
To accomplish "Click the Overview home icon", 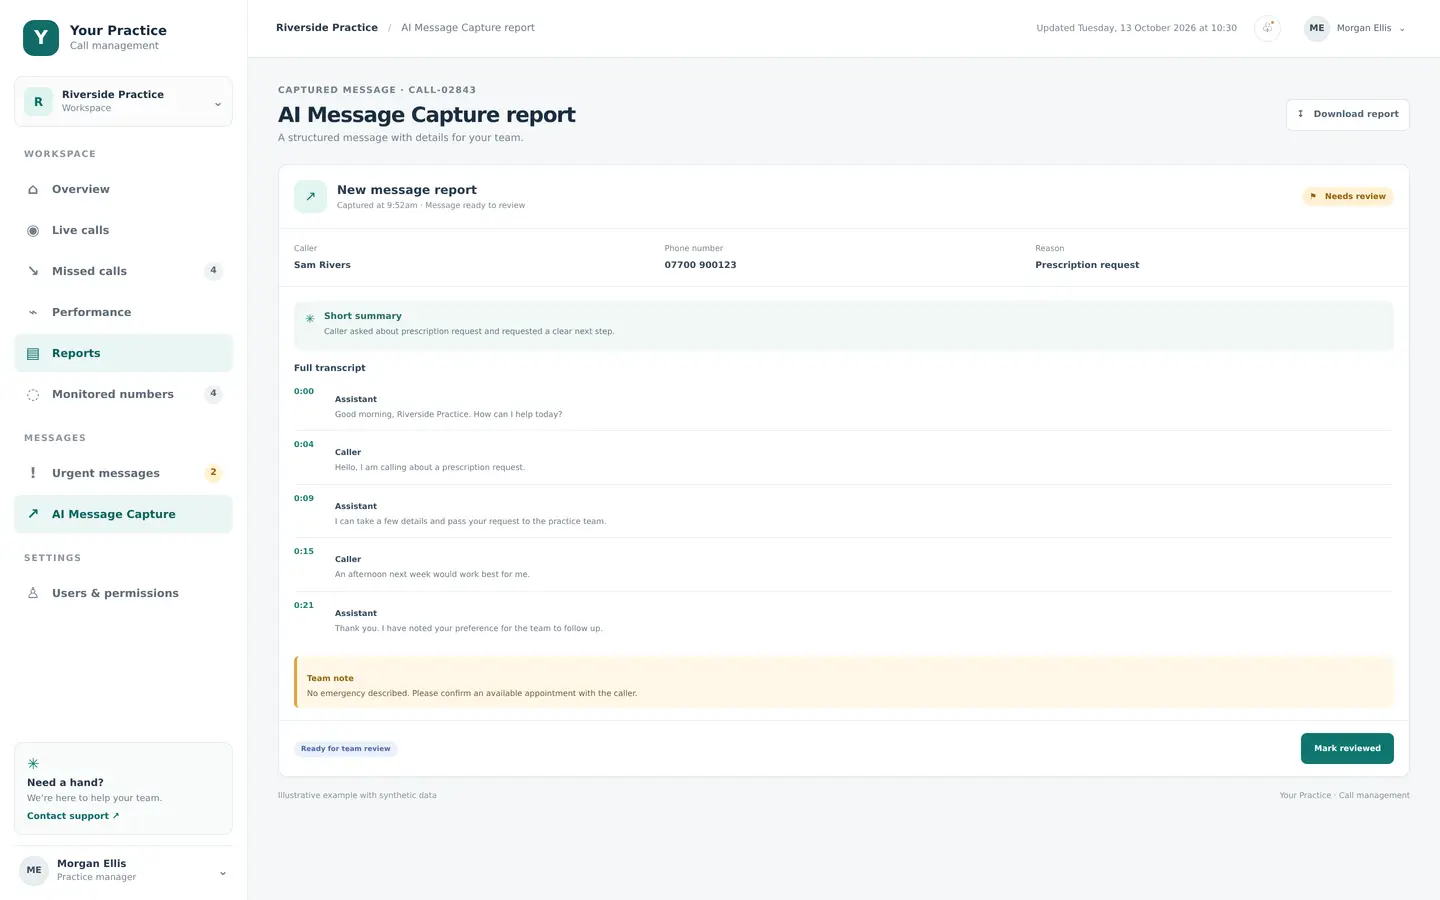I will coord(33,189).
